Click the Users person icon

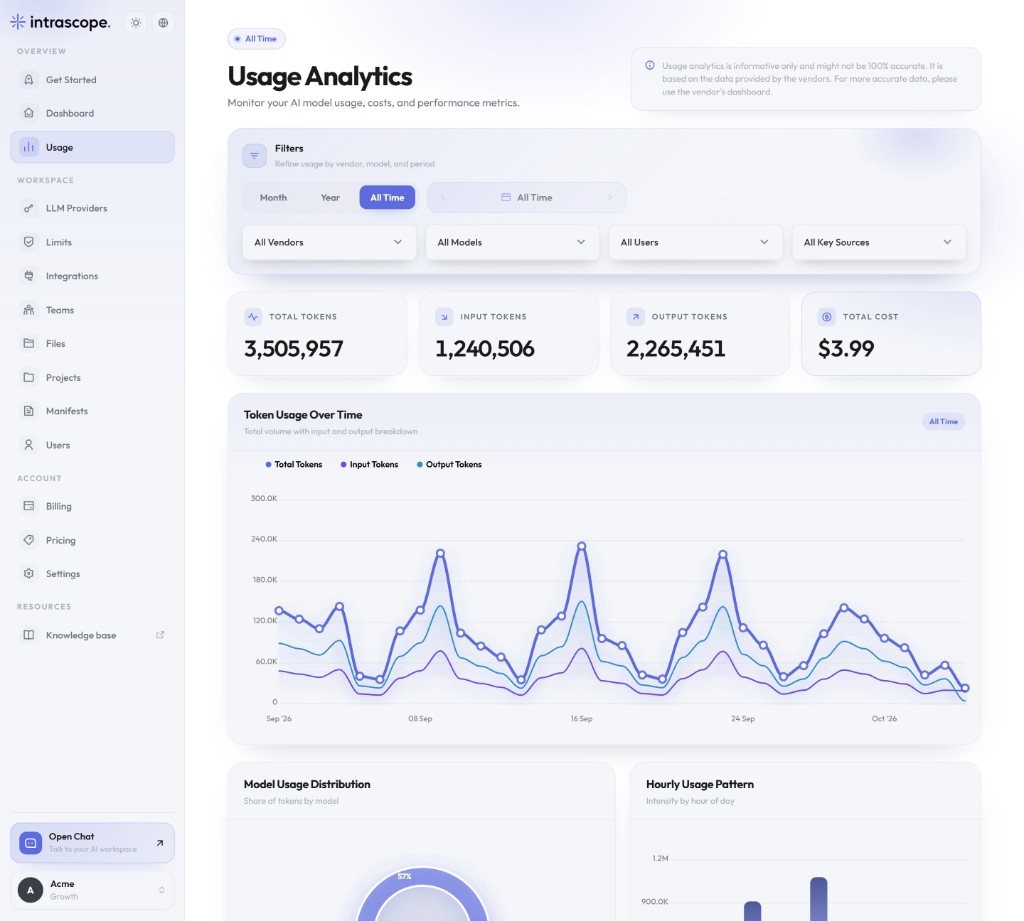click(x=29, y=445)
